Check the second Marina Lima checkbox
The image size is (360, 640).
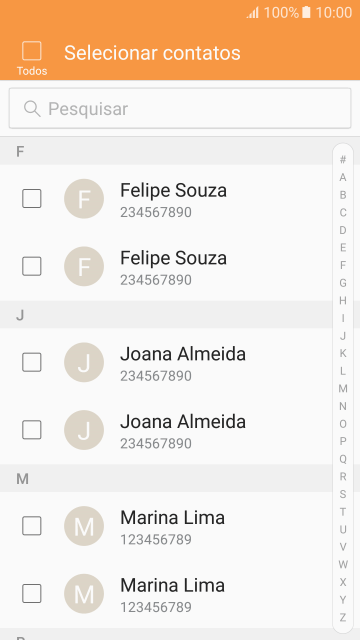pos(32,593)
